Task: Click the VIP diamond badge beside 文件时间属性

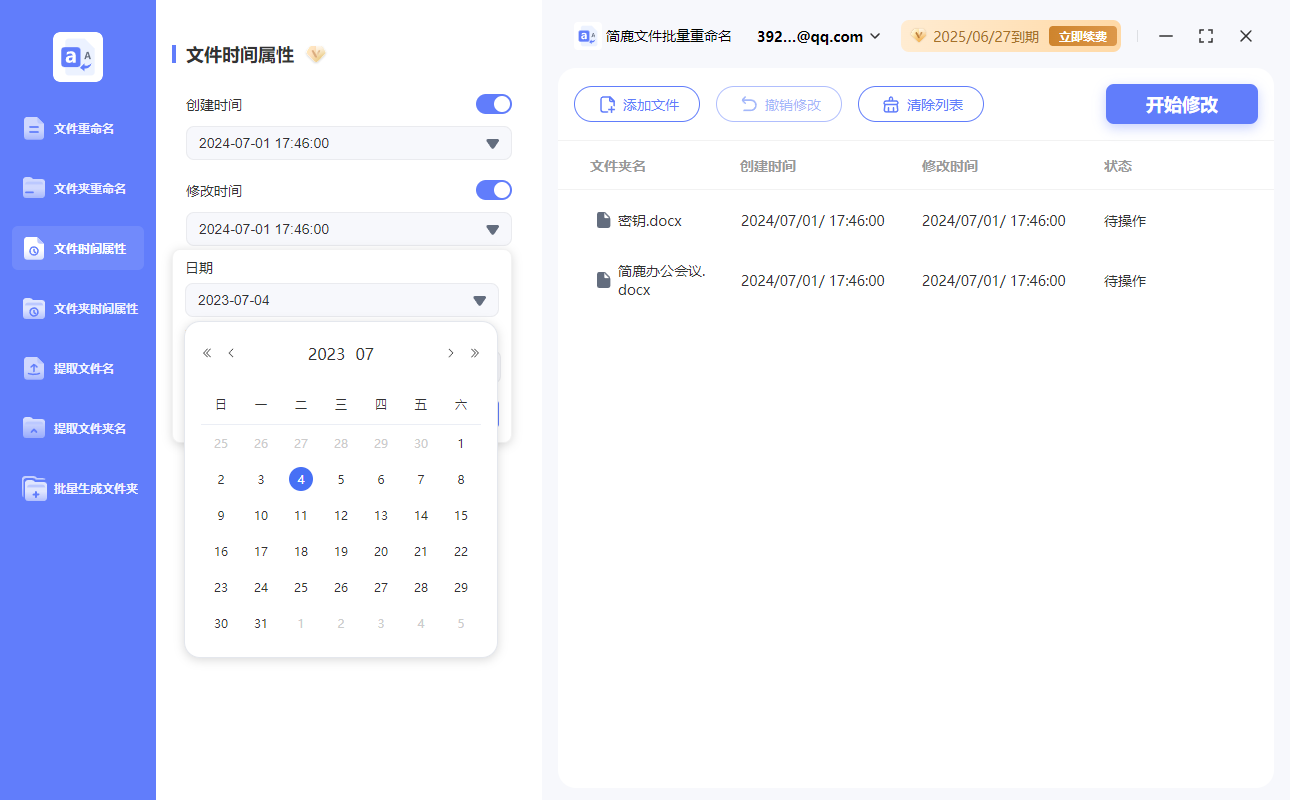Action: pos(316,55)
